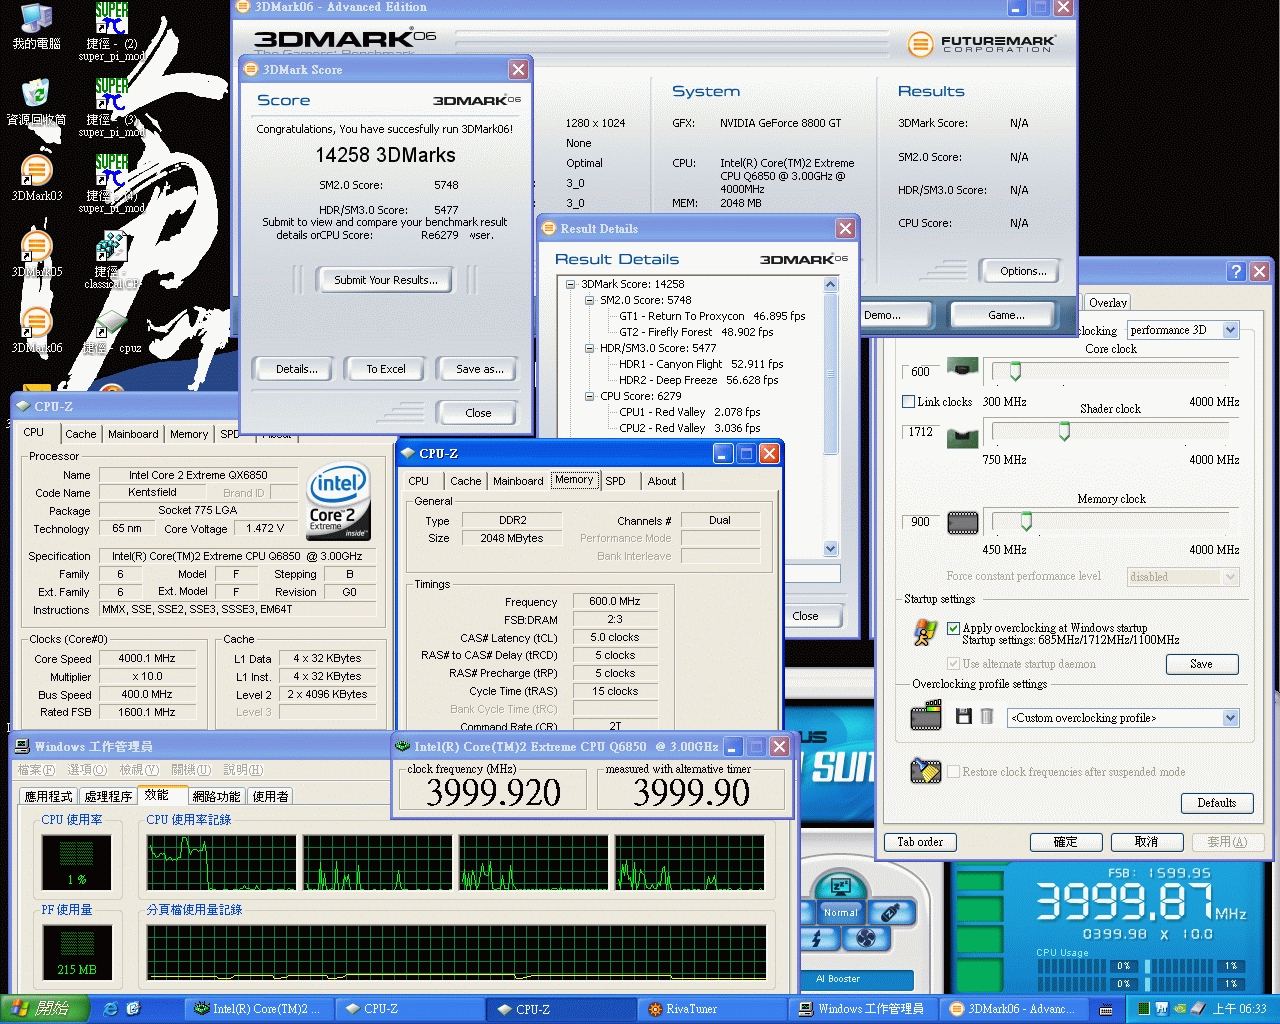Click the Game button in 3DMark06

click(1006, 315)
